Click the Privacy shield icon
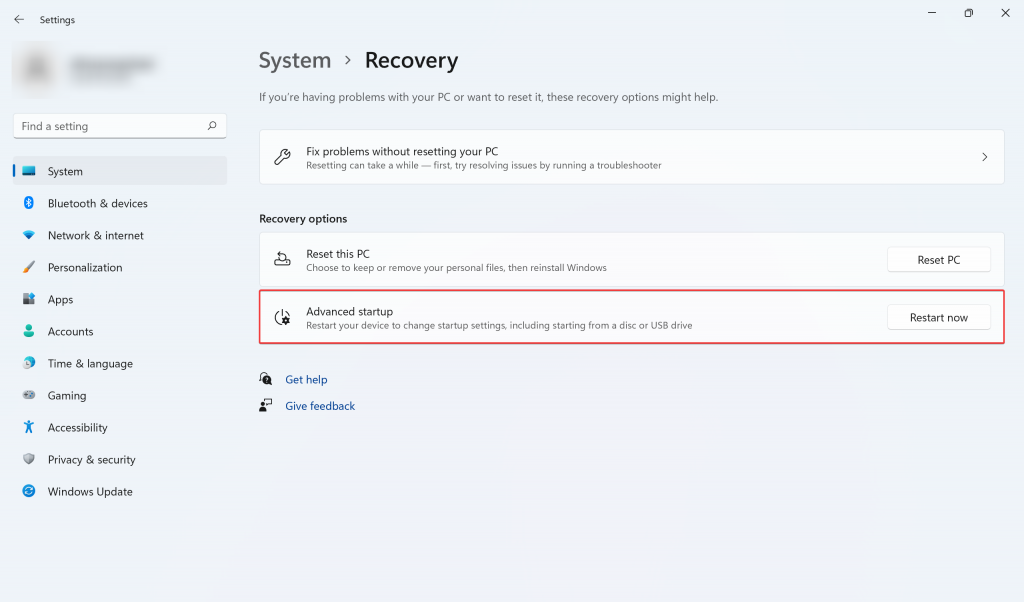1024x602 pixels. point(29,459)
